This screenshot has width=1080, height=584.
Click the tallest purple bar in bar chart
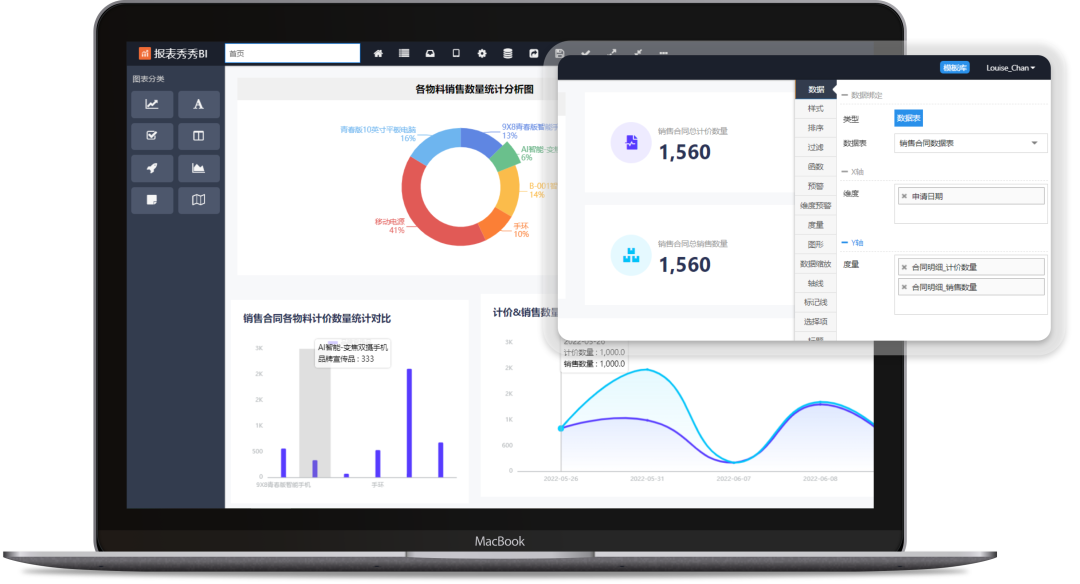(x=409, y=423)
